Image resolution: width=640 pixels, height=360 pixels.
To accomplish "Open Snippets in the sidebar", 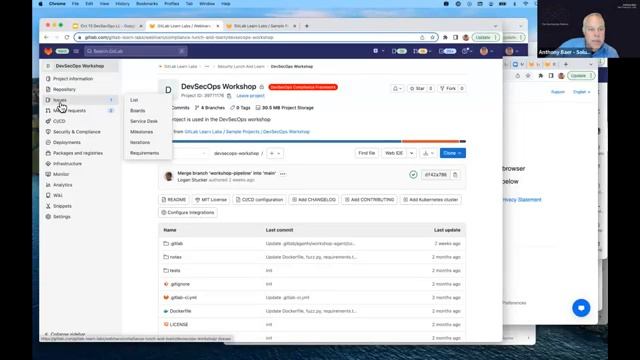I will point(62,206).
